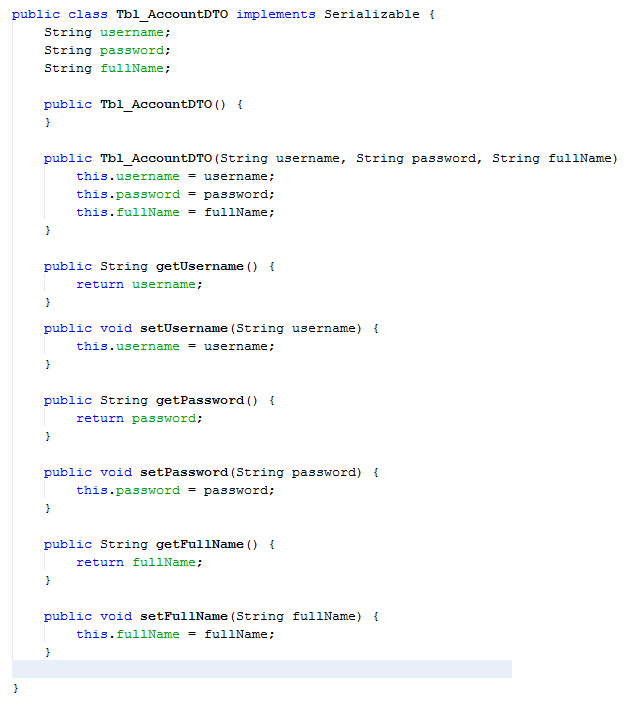Click the 'return fullName;' statement
The image size is (629, 709).
coord(139,562)
